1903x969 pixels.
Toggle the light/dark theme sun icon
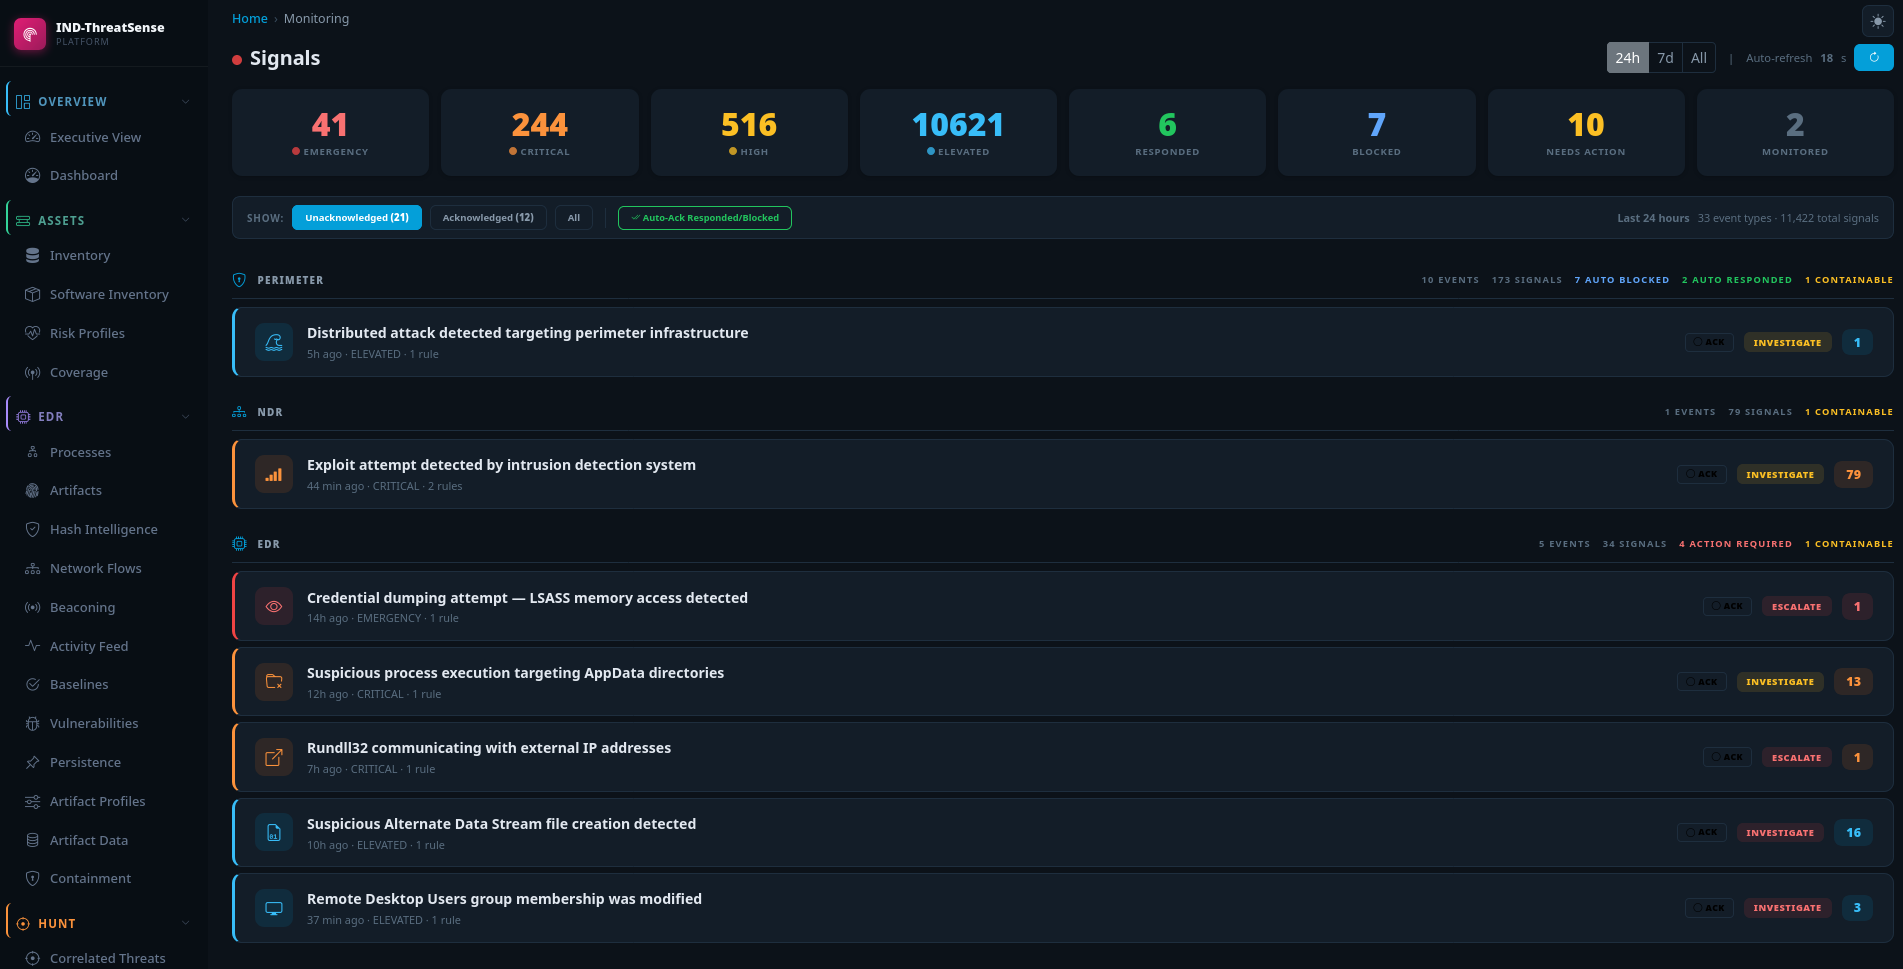pos(1877,21)
